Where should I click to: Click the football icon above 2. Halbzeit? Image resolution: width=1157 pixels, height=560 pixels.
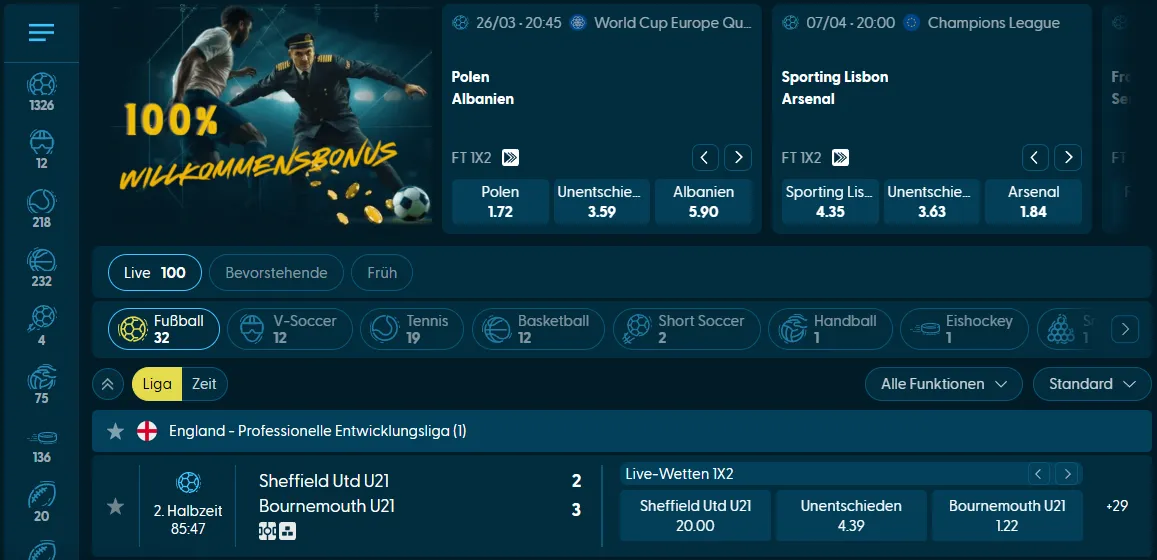[x=188, y=483]
